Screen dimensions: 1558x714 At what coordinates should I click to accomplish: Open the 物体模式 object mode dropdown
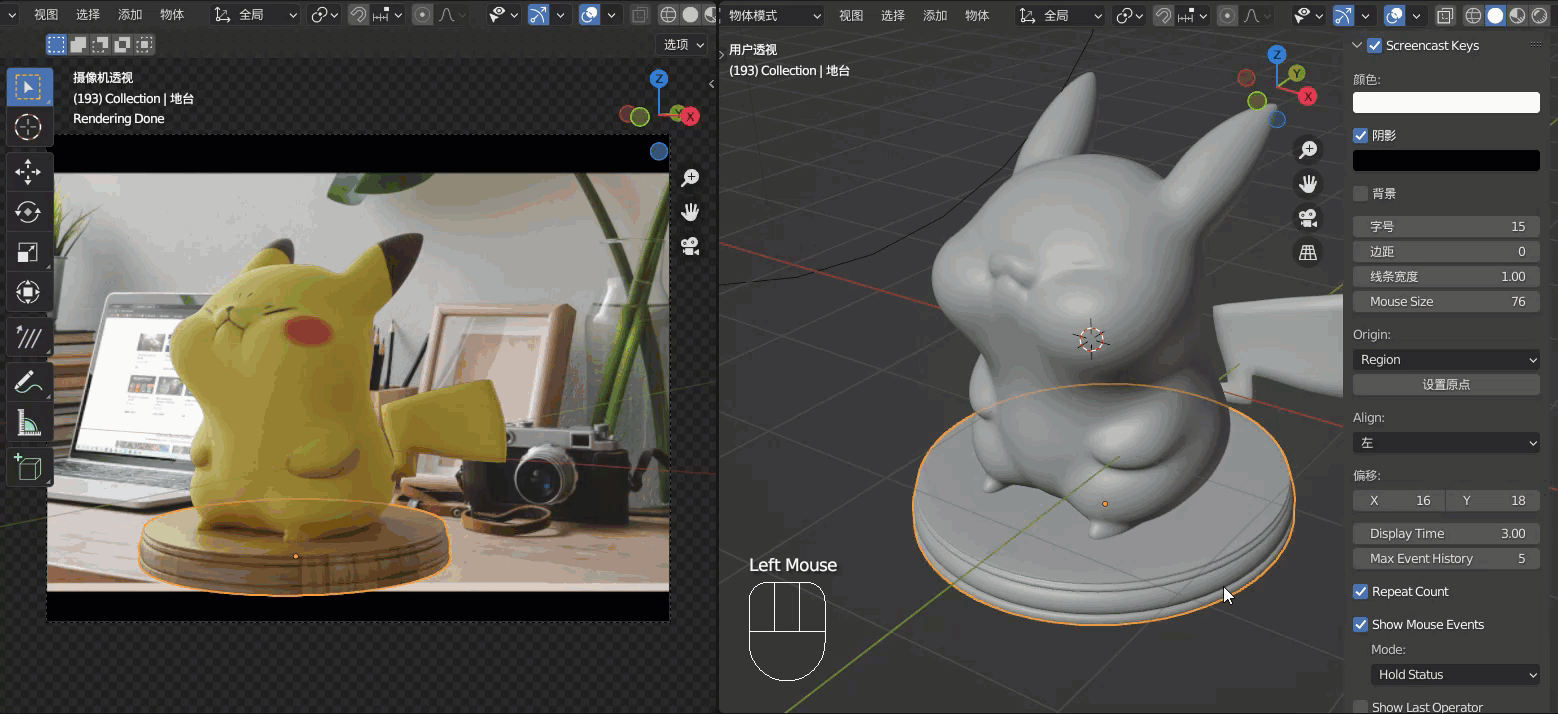[x=773, y=15]
